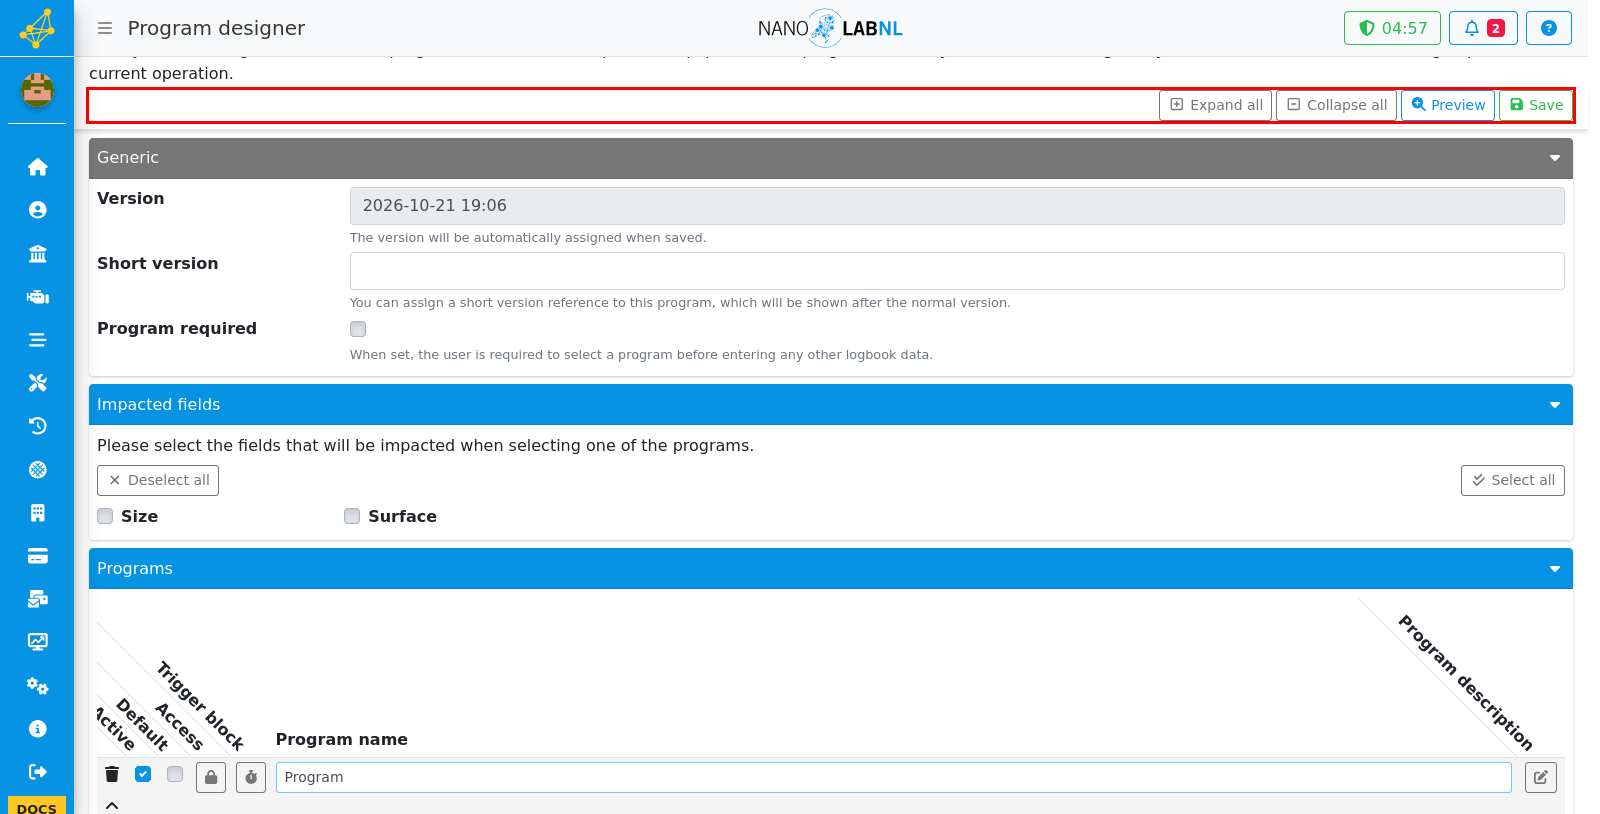Click Select all fields button
The height and width of the screenshot is (814, 1600).
click(x=1513, y=480)
